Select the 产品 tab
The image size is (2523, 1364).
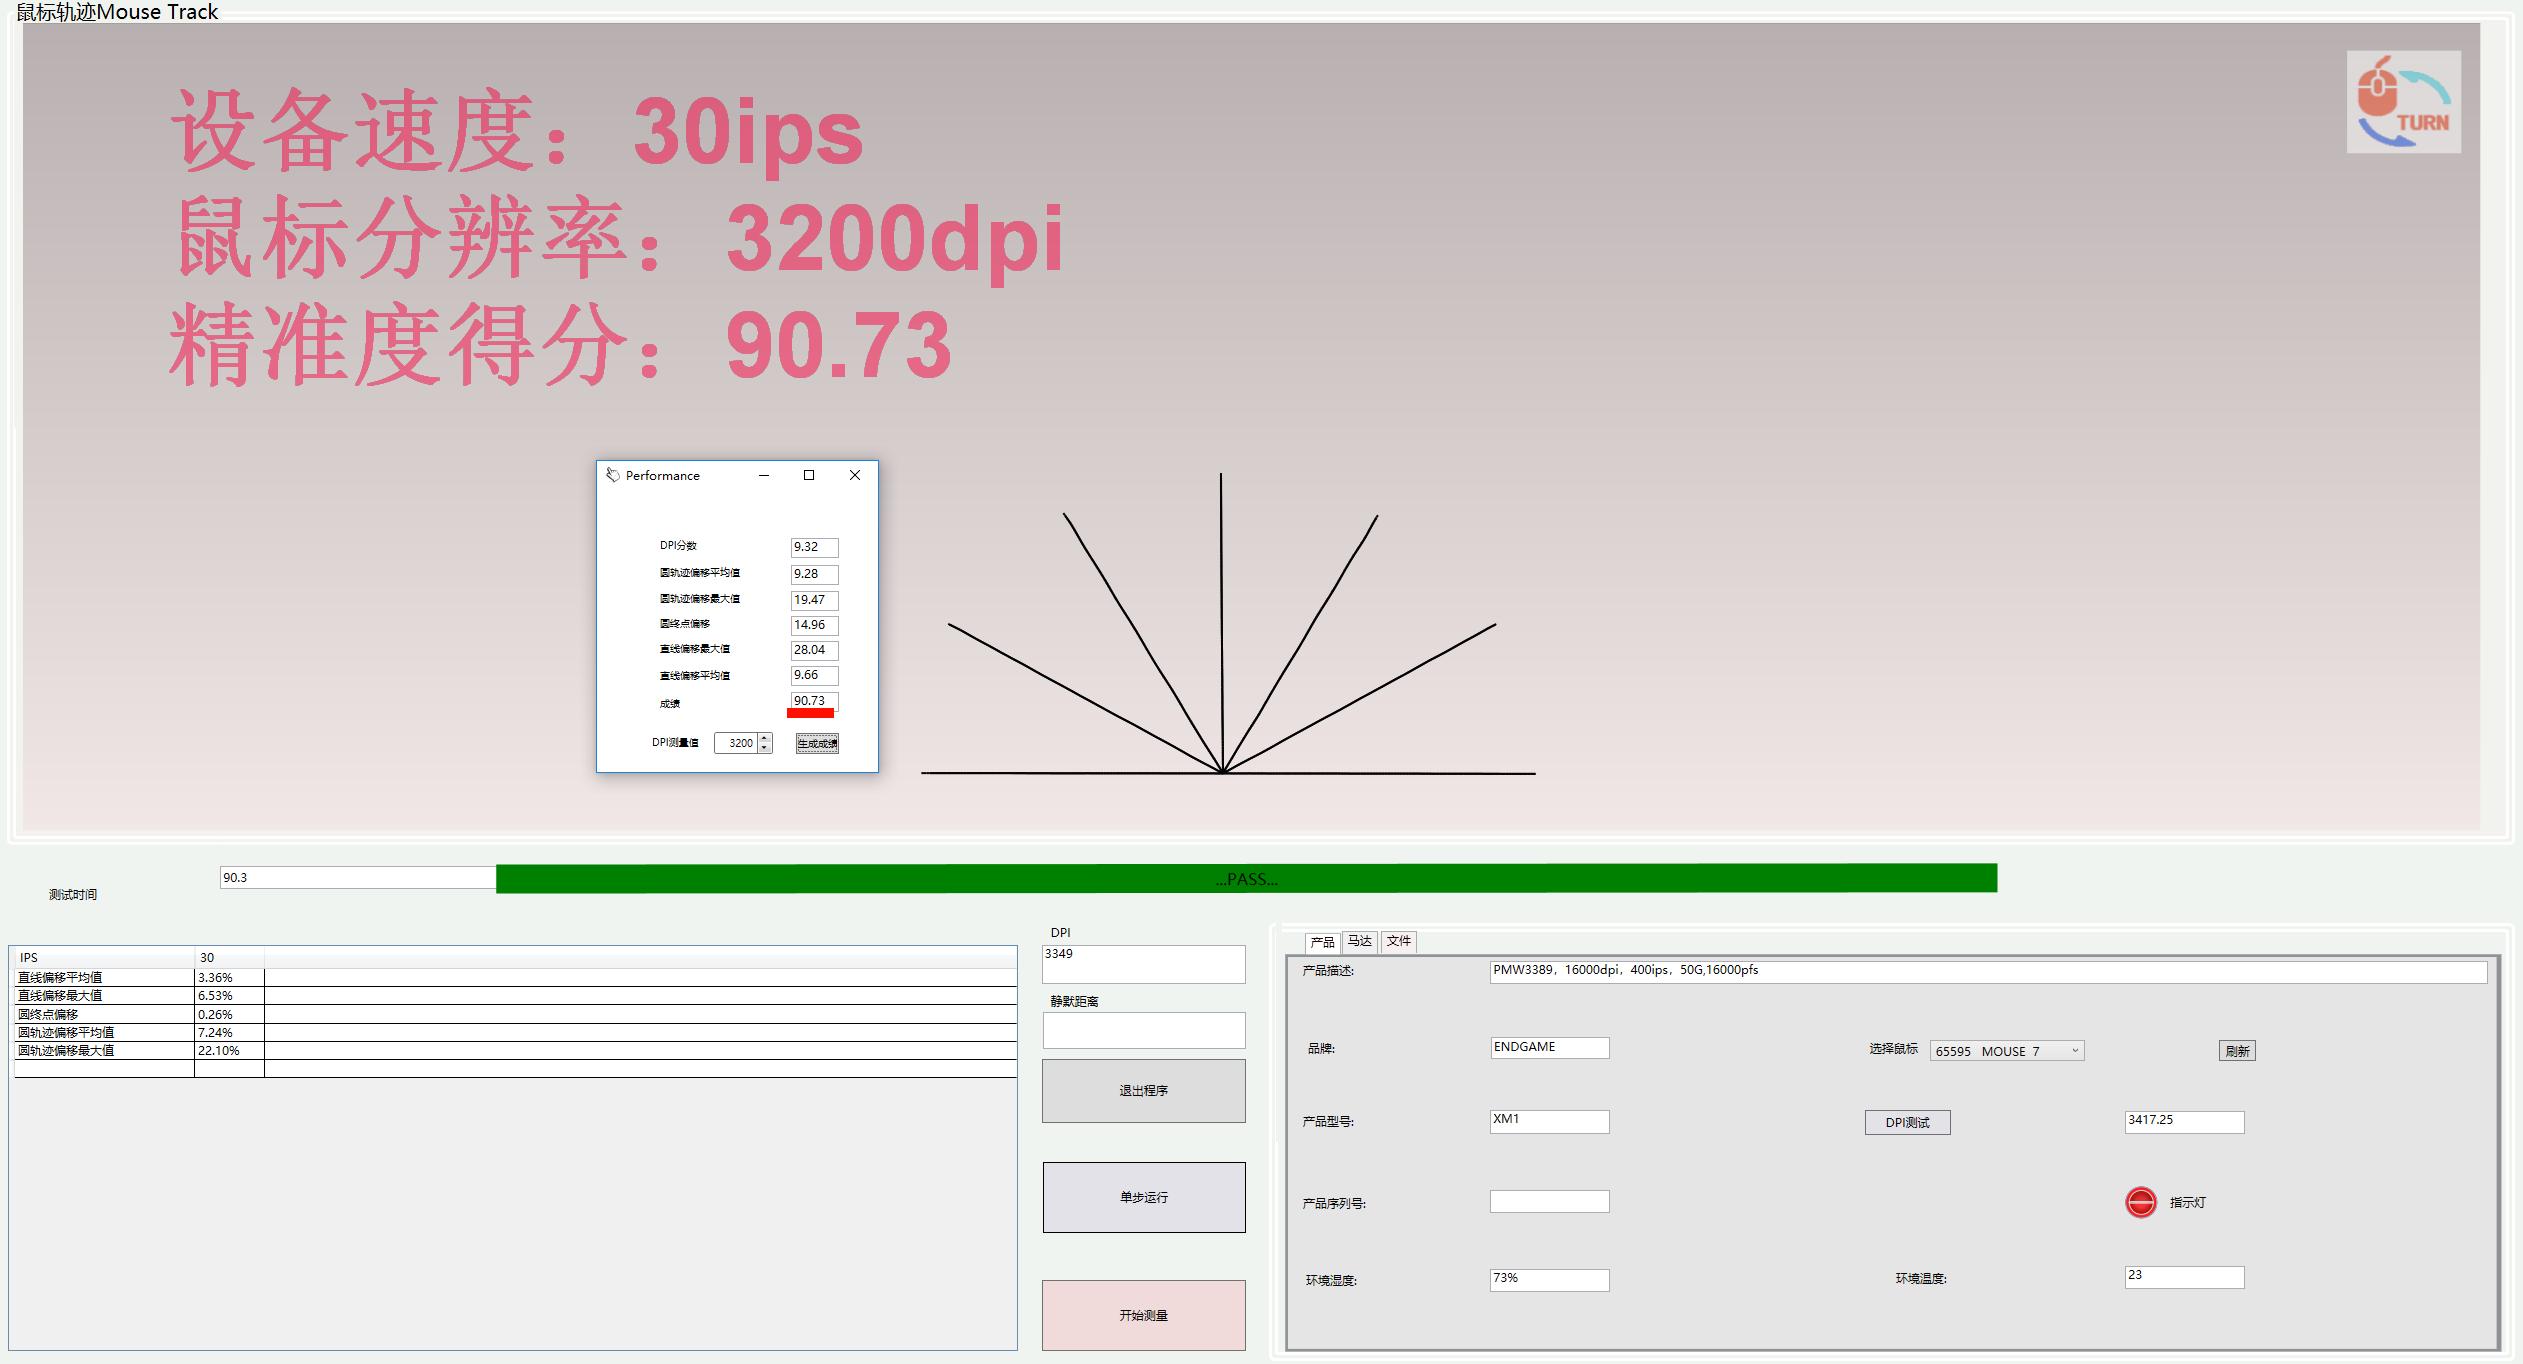coord(1322,942)
